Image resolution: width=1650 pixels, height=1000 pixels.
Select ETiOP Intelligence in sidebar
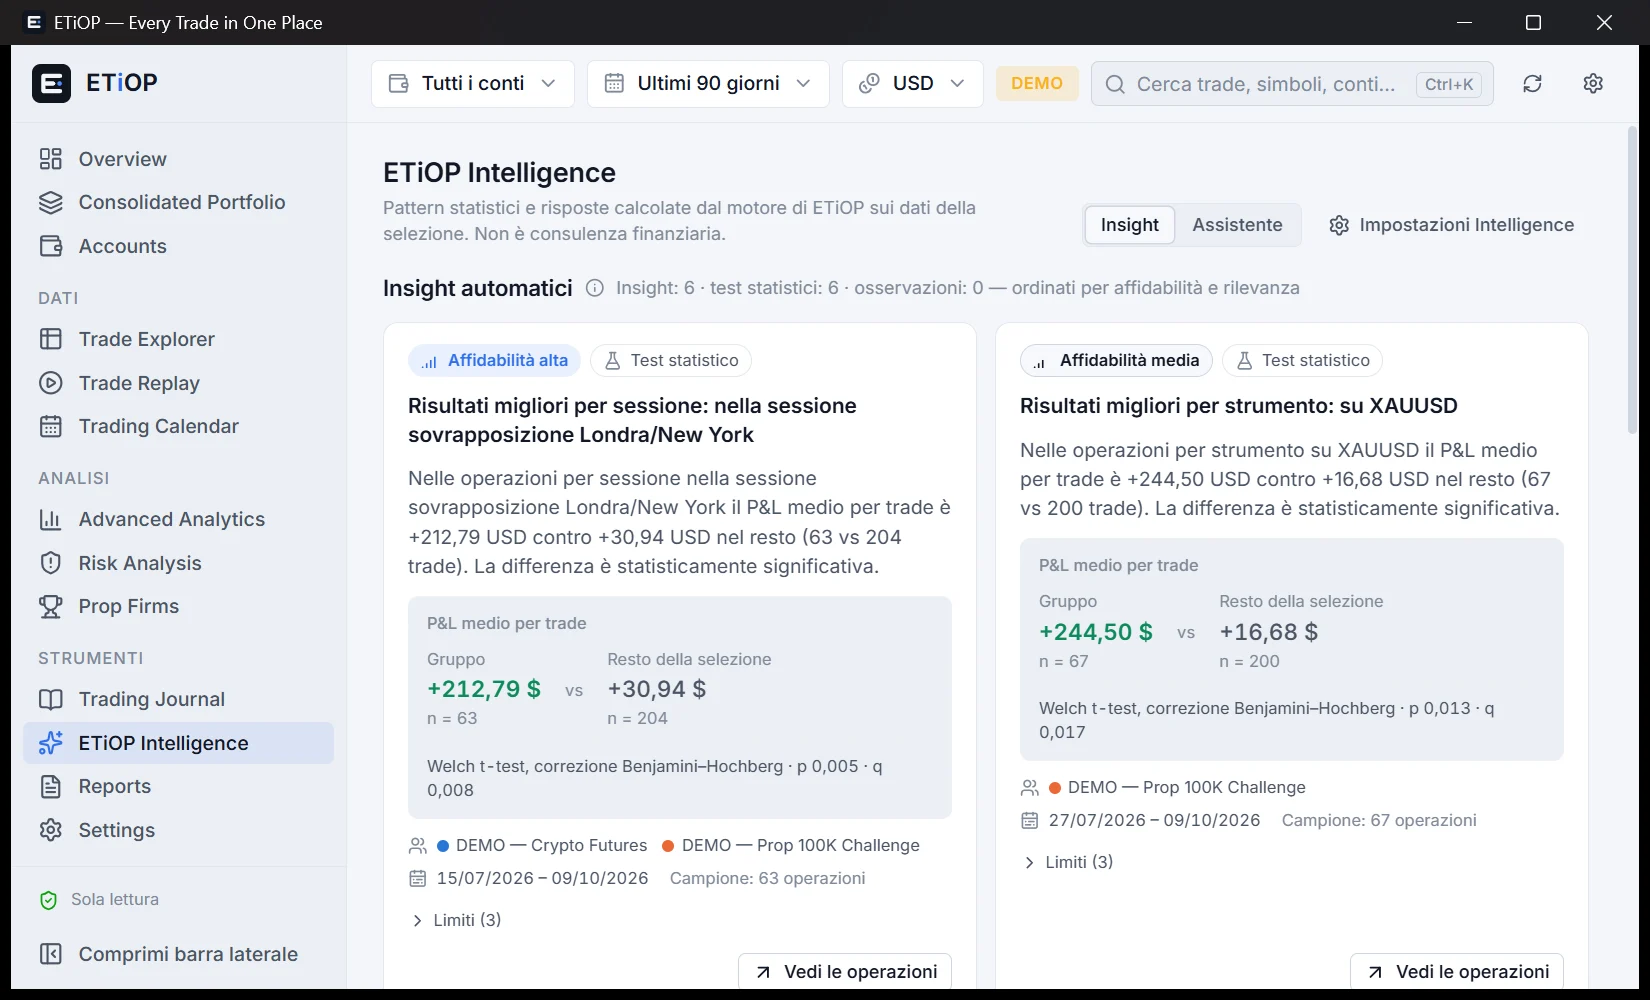(x=178, y=743)
